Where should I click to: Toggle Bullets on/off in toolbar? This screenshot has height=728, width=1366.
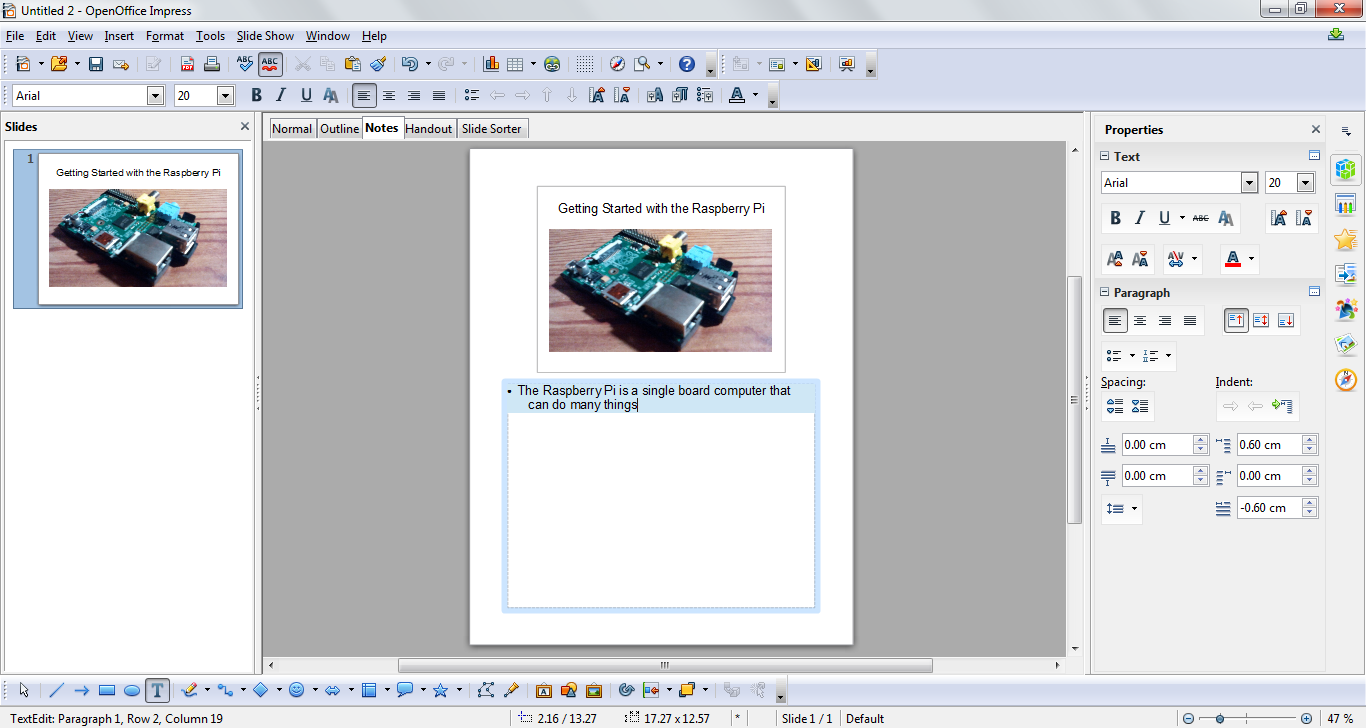[472, 95]
